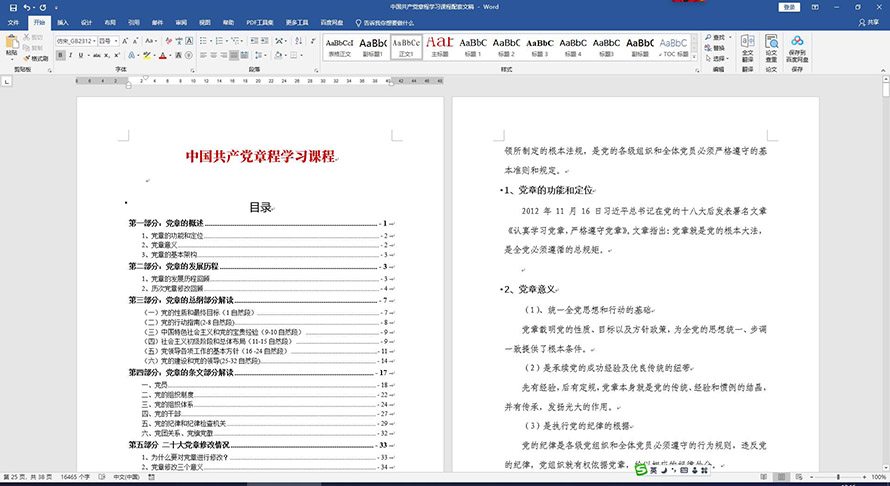Toggle Italic formatting button
890x486 pixels.
tap(70, 55)
